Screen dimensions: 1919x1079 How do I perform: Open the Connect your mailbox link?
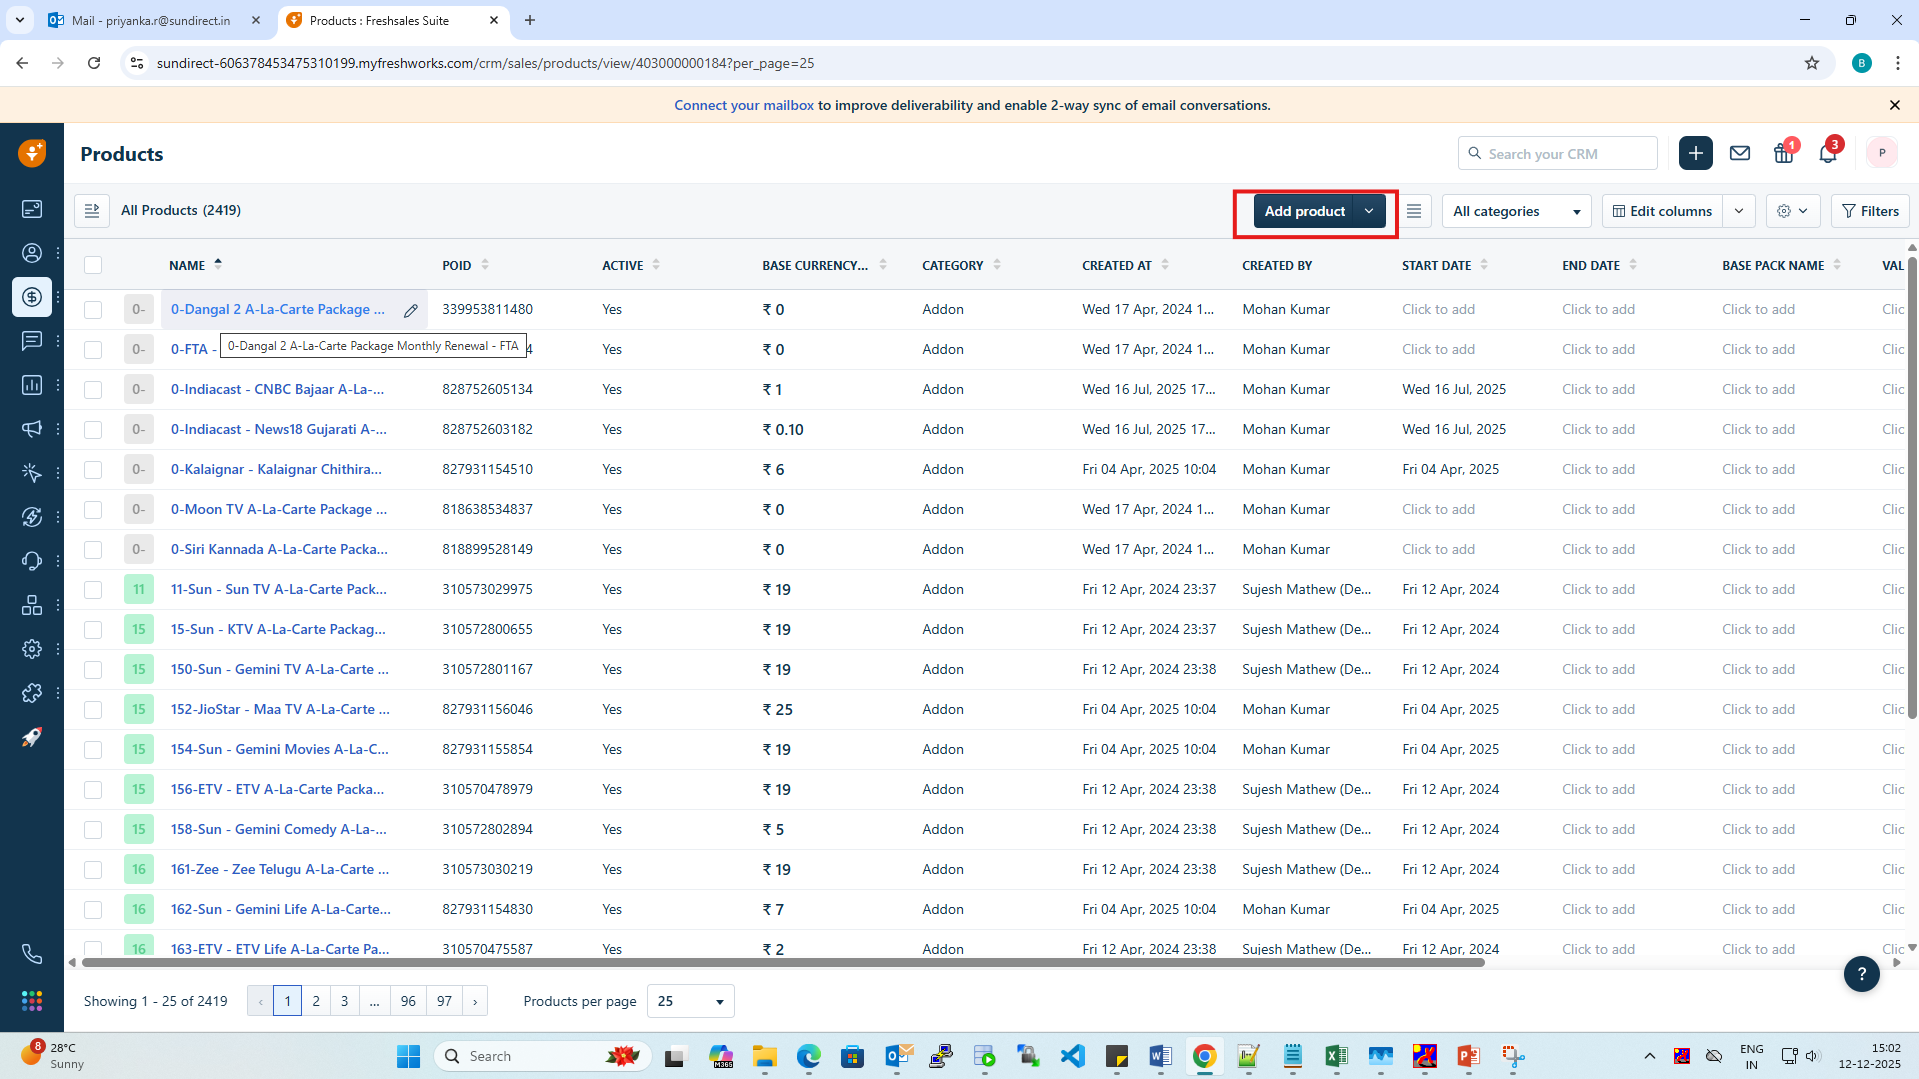pos(743,105)
